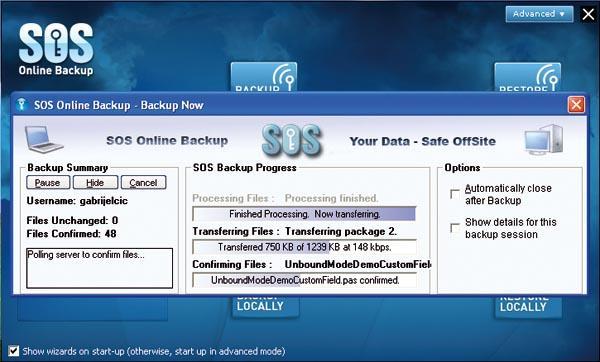Click the desktop computer icon in the header
This screenshot has width=600, height=362.
click(544, 139)
